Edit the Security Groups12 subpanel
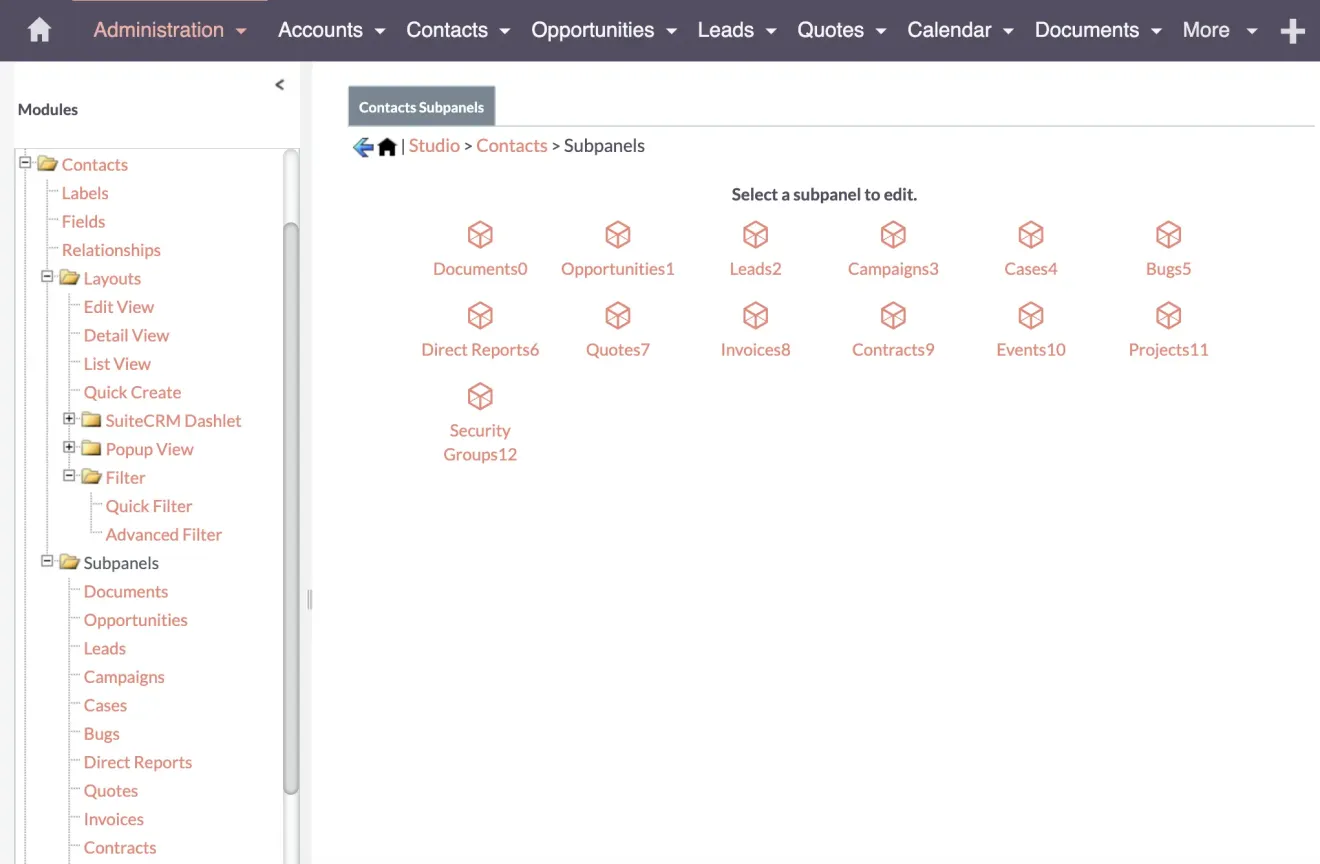 click(480, 420)
